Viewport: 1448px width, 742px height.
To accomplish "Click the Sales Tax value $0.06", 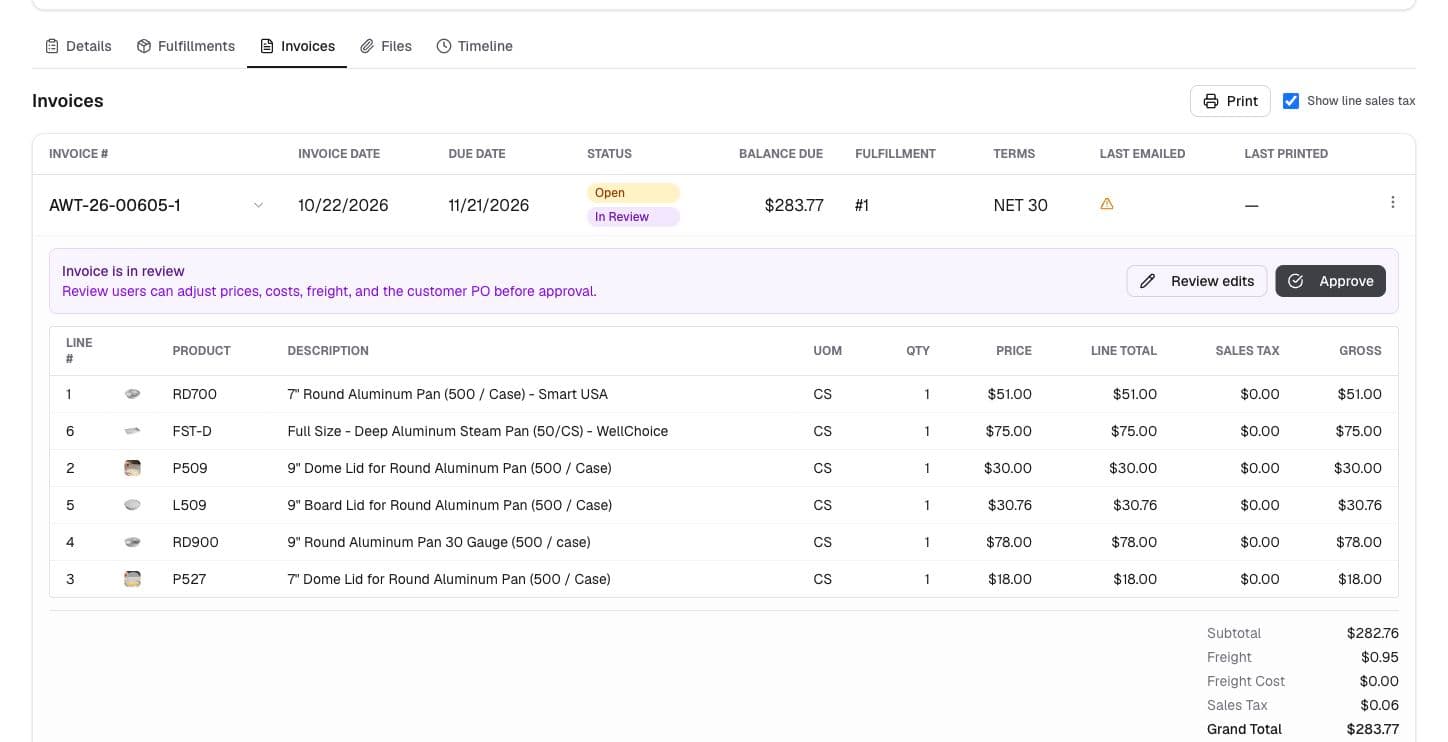I will point(1380,705).
